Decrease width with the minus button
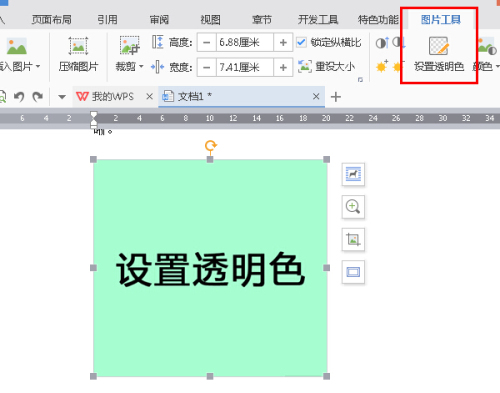The height and width of the screenshot is (393, 500). [207, 67]
